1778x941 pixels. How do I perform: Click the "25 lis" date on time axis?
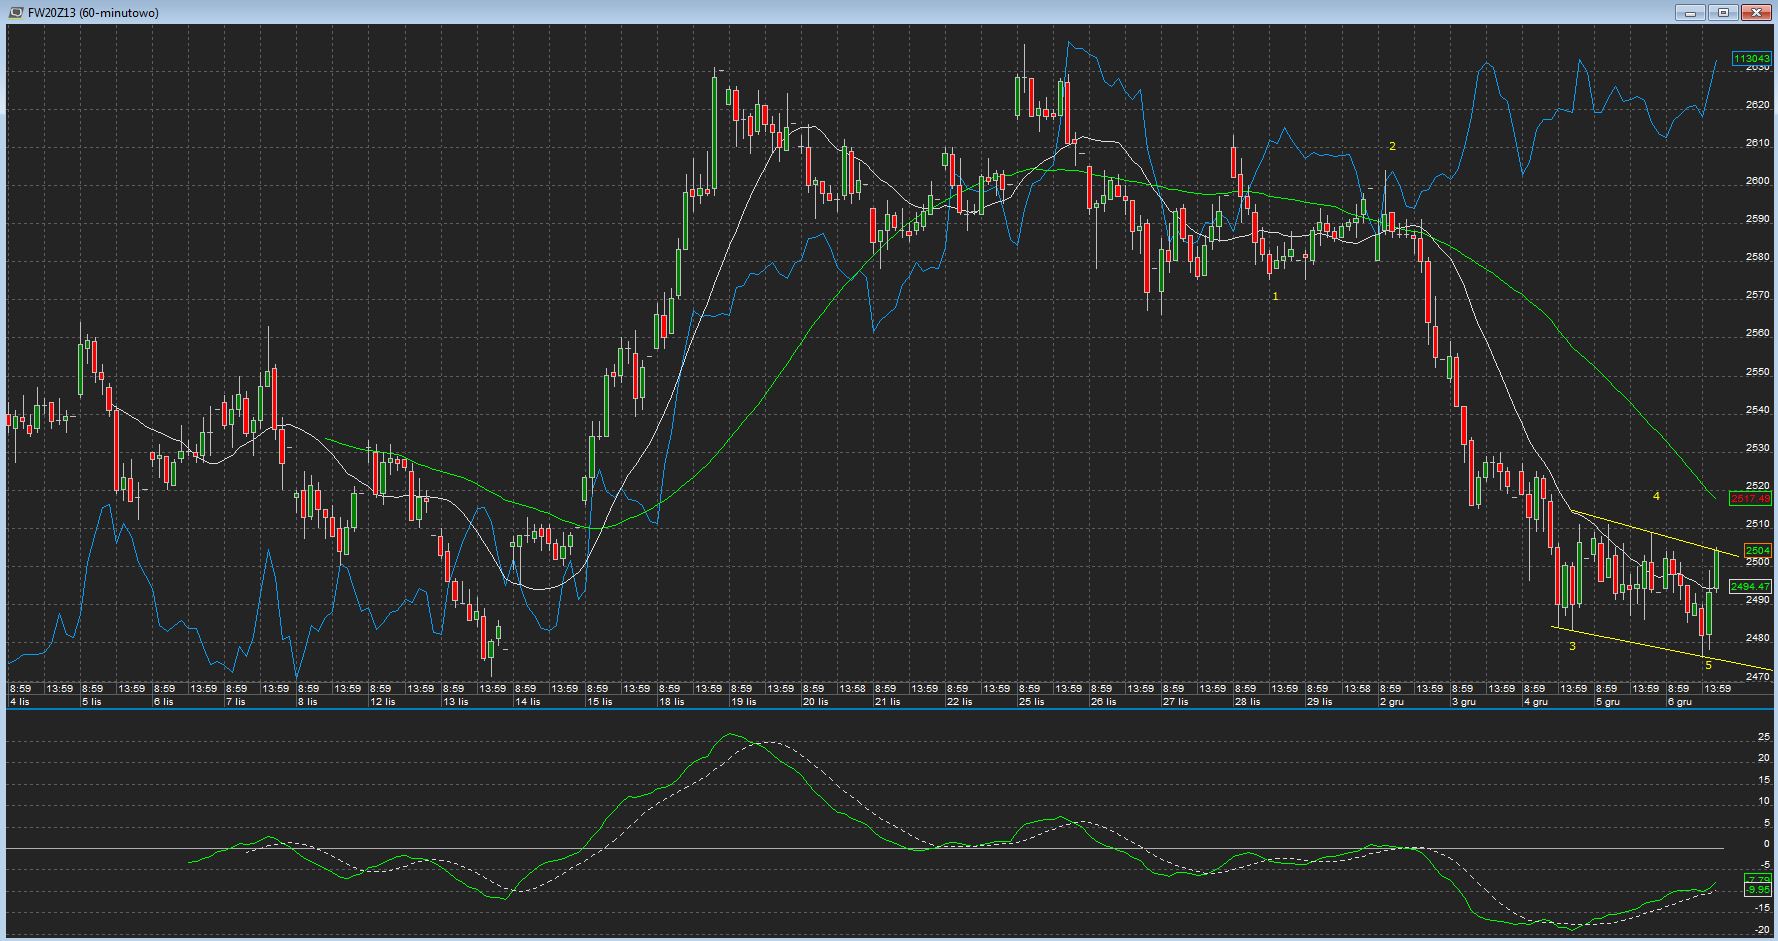1031,702
